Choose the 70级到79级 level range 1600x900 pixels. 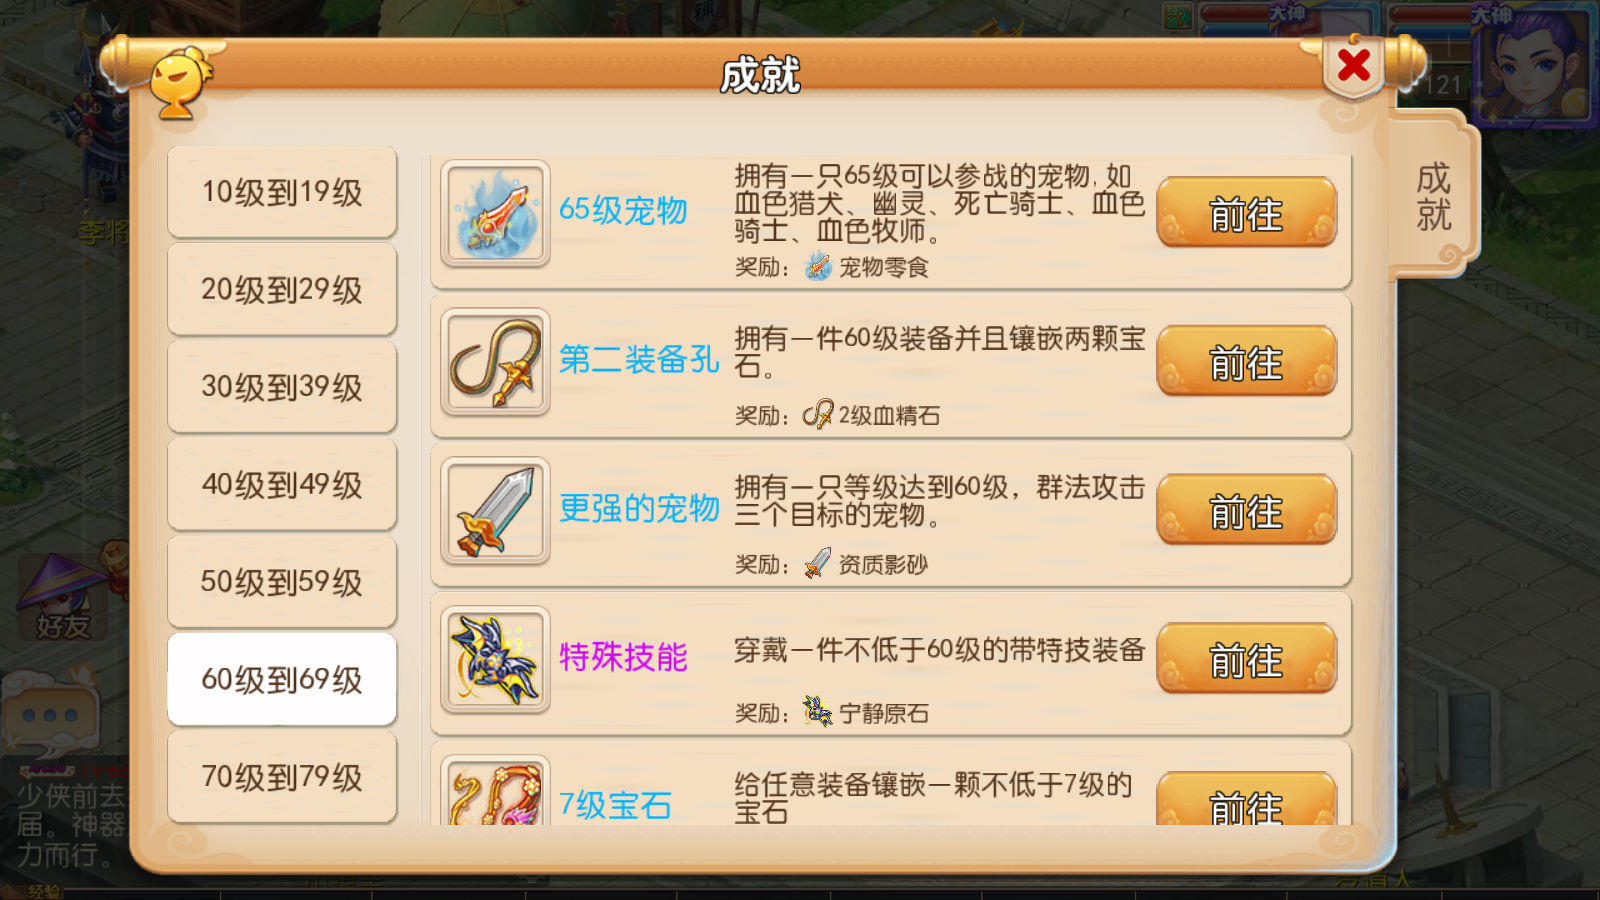pyautogui.click(x=282, y=776)
